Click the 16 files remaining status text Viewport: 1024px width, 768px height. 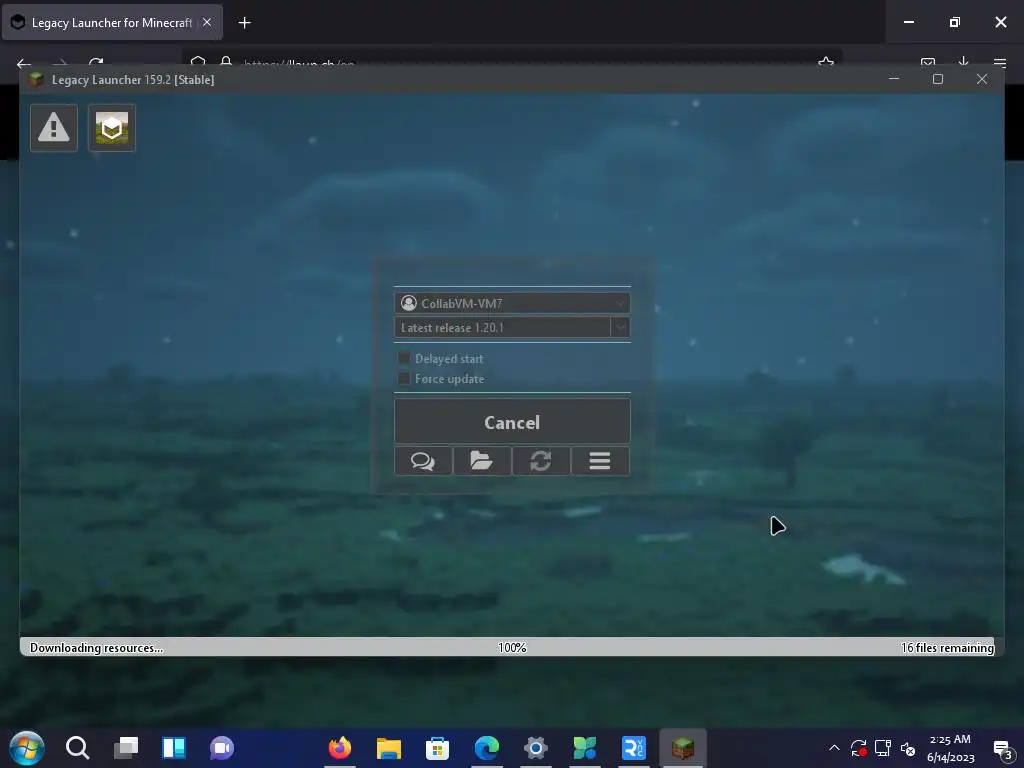point(947,647)
